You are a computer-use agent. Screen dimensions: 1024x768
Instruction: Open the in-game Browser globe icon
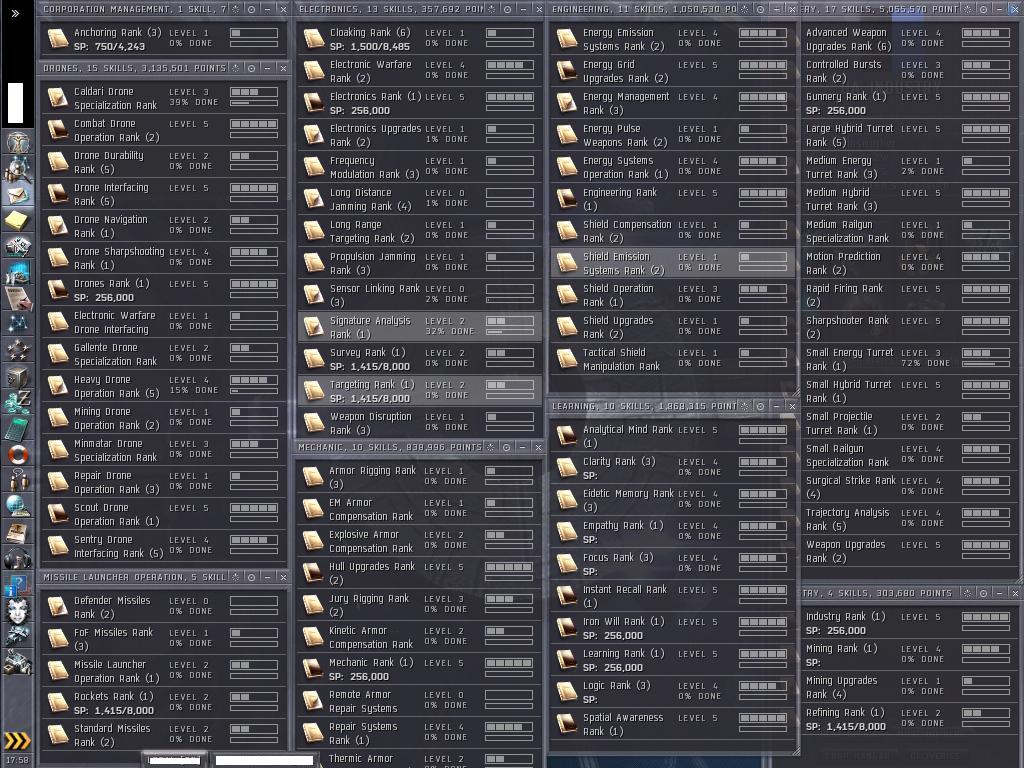point(17,505)
